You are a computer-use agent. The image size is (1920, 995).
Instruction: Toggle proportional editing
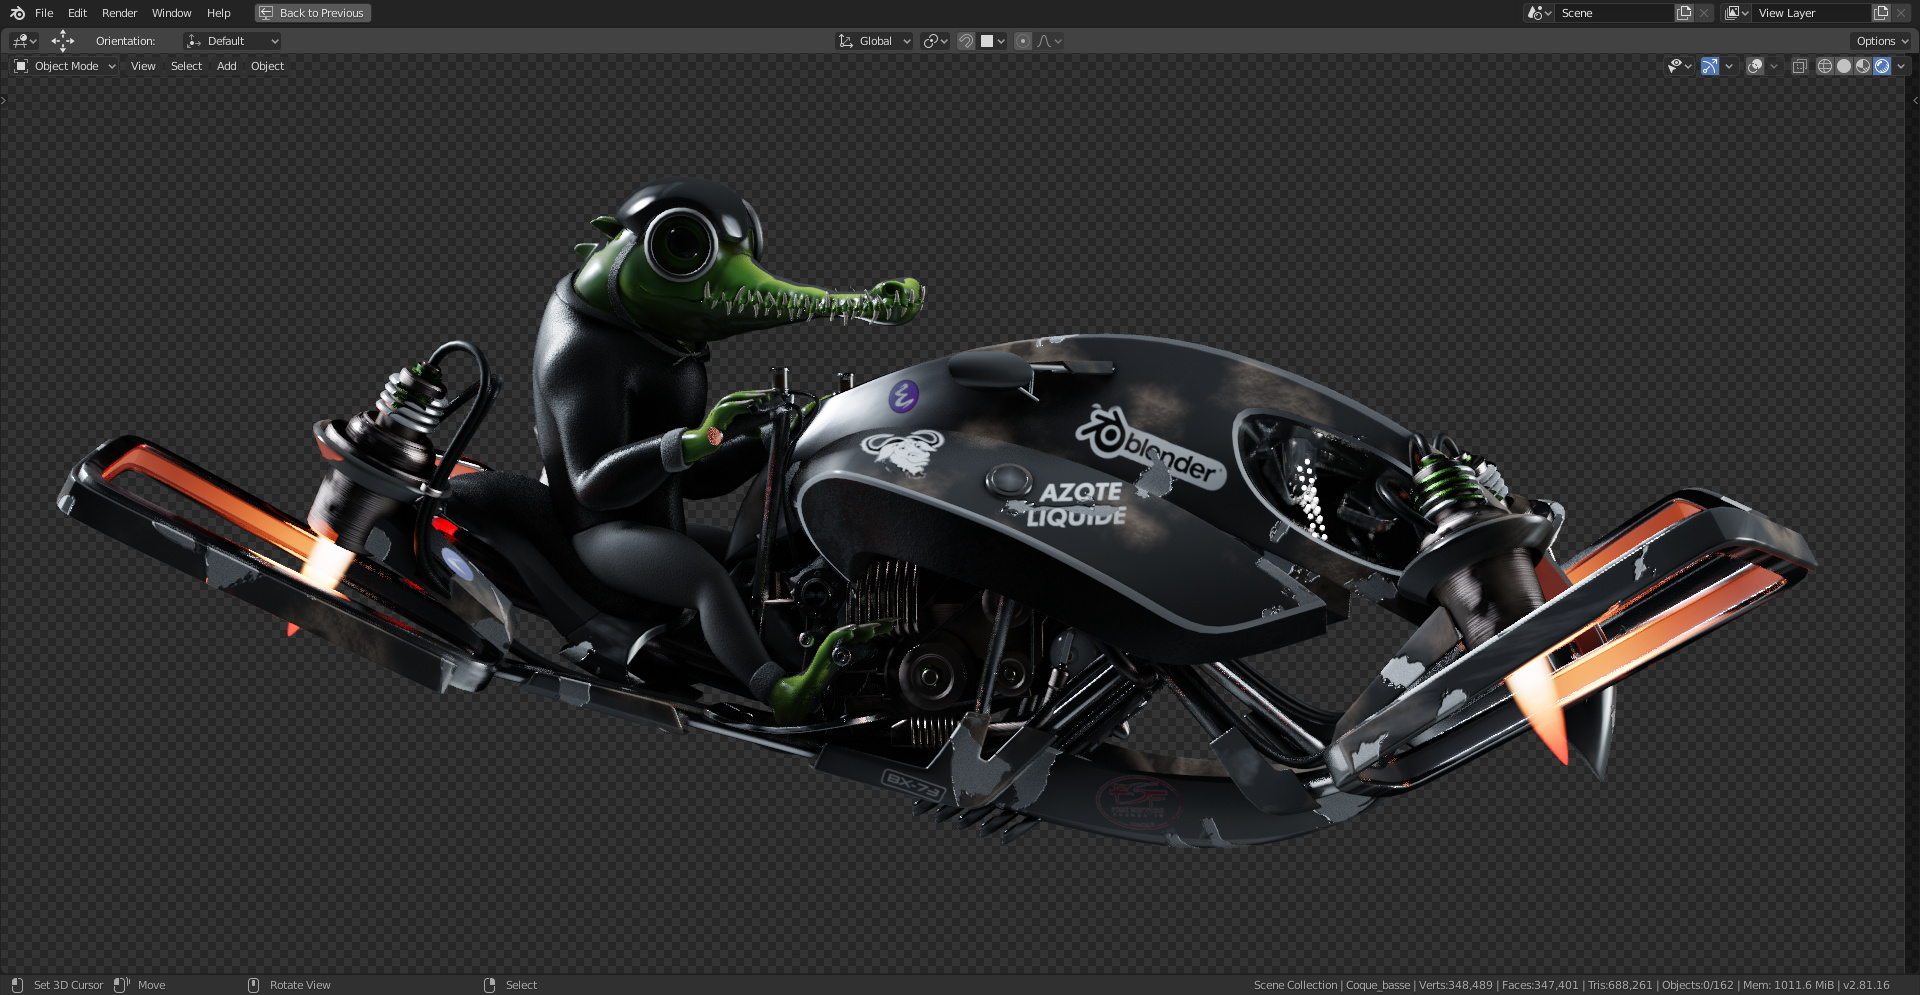[1022, 41]
